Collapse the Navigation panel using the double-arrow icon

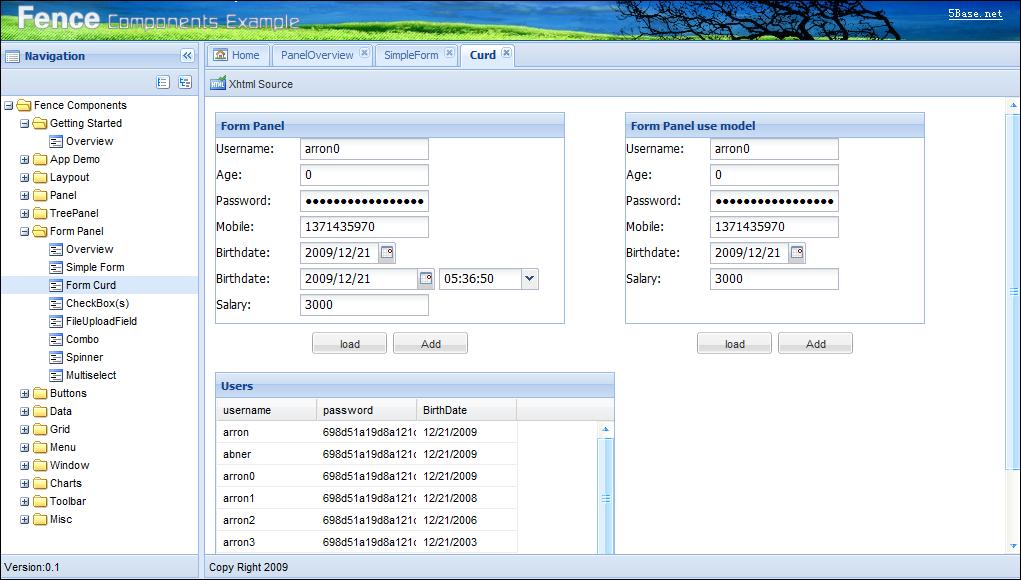186,56
